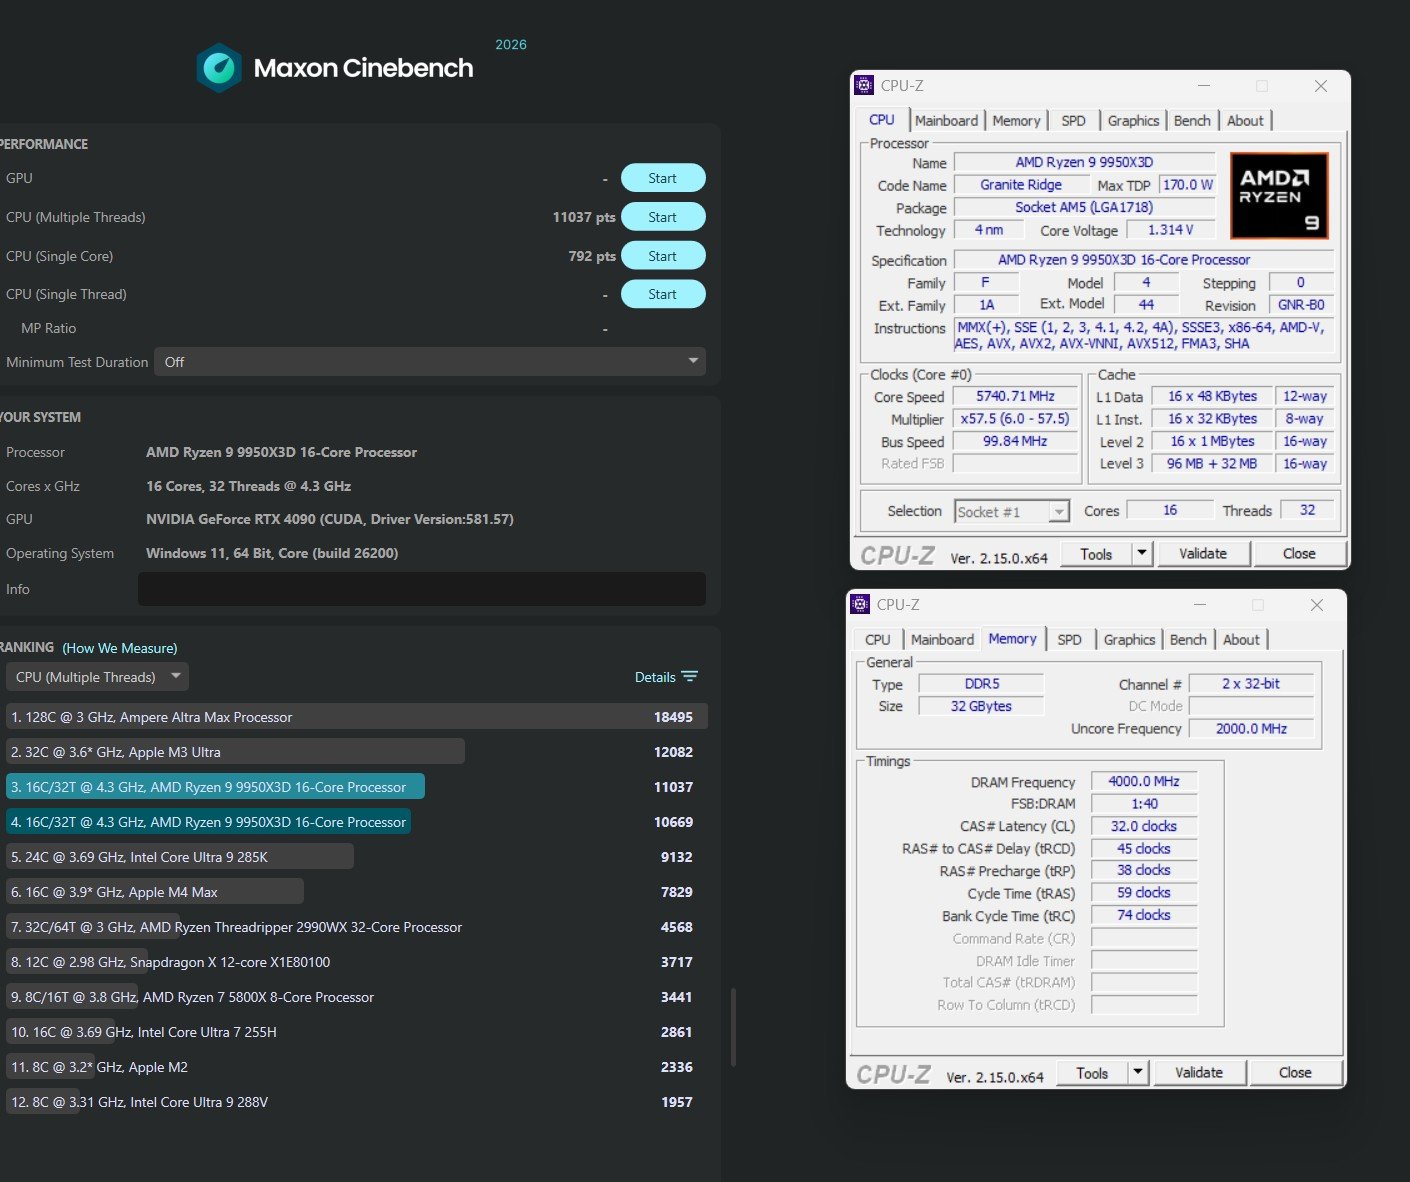The width and height of the screenshot is (1410, 1182).
Task: Click into the Info text field
Action: tap(422, 589)
